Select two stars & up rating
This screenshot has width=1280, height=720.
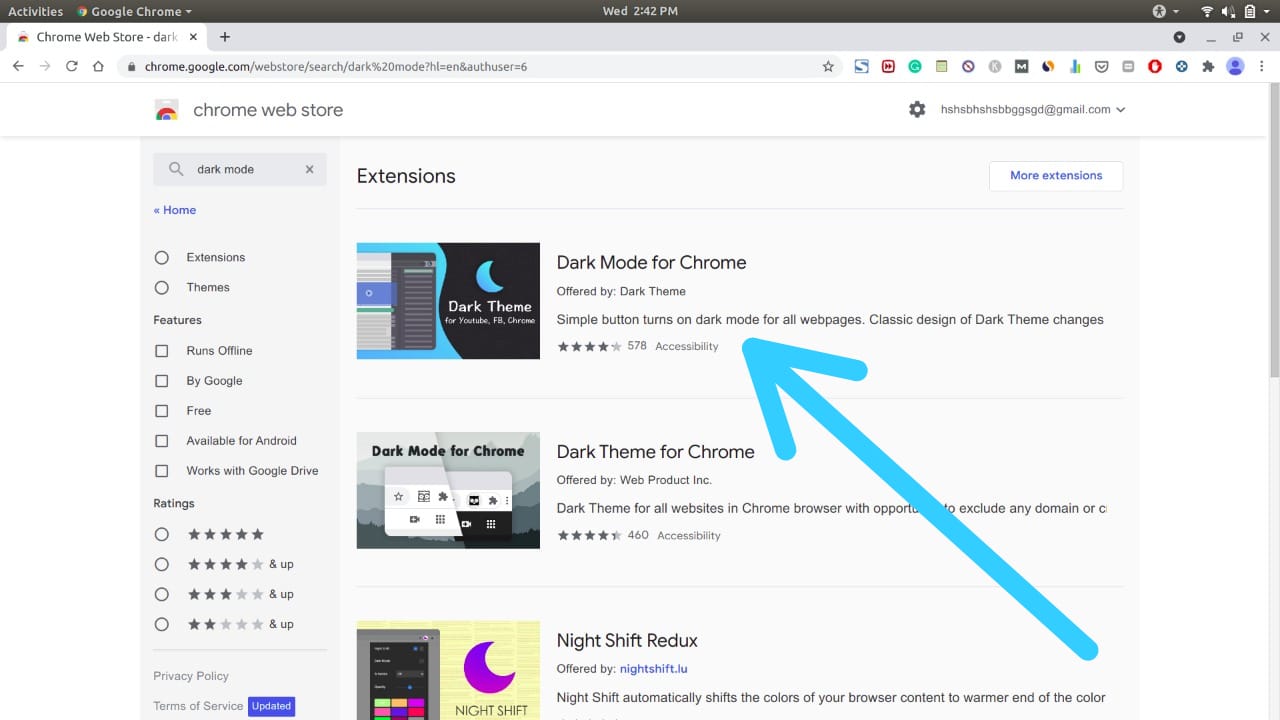pyautogui.click(x=162, y=624)
